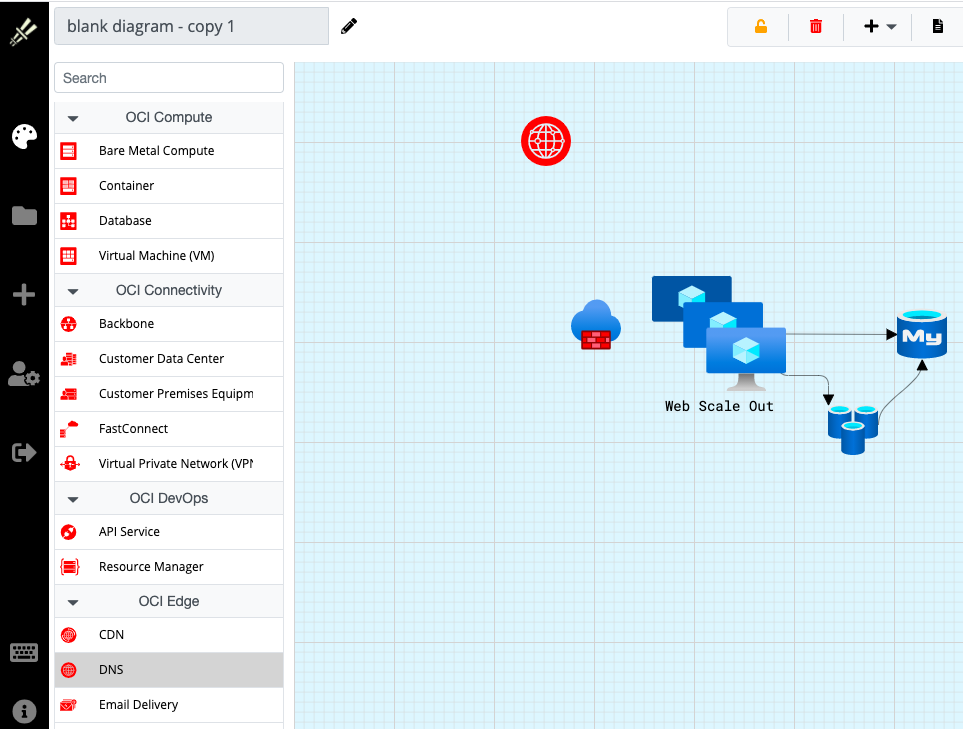Select the Web Scale Out VM node

click(x=719, y=333)
